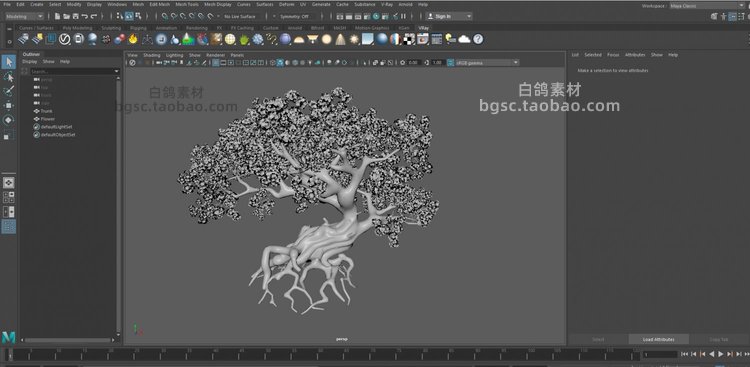Open the viewport Lighting menu
Image resolution: width=750 pixels, height=367 pixels.
click(175, 55)
